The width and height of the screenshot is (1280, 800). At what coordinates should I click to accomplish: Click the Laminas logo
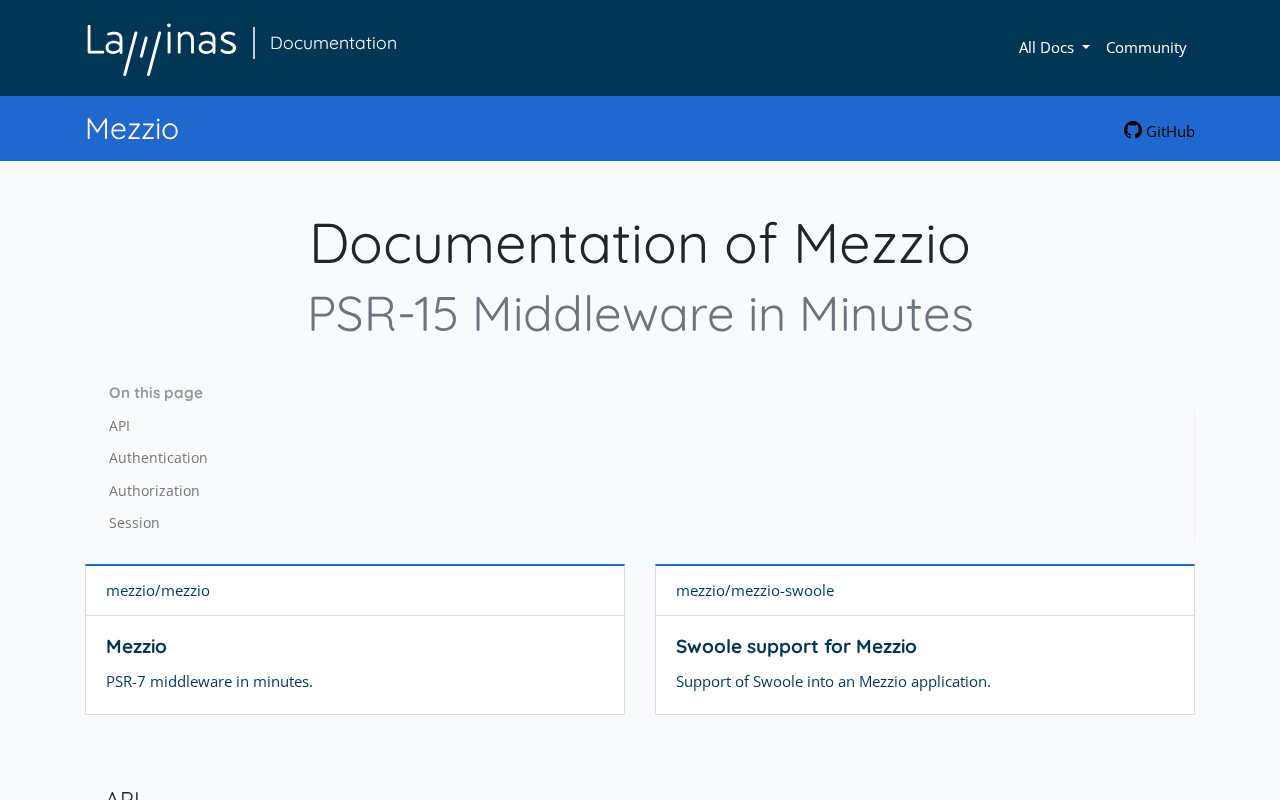162,48
